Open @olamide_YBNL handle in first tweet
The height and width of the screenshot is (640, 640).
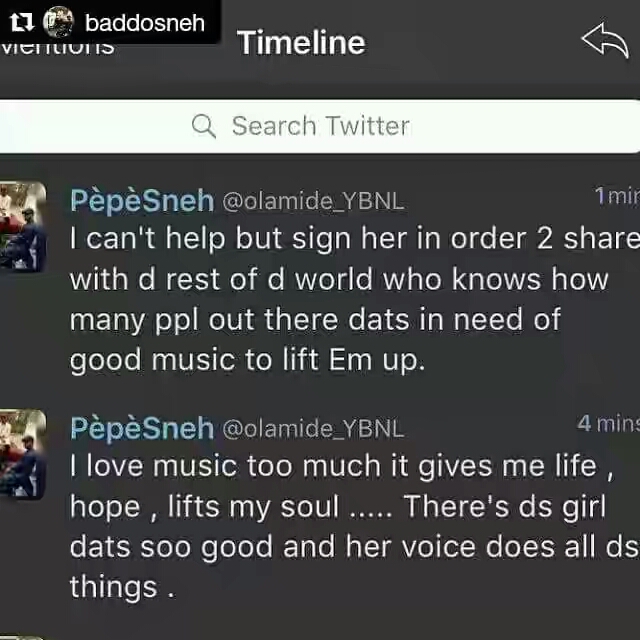click(x=313, y=201)
